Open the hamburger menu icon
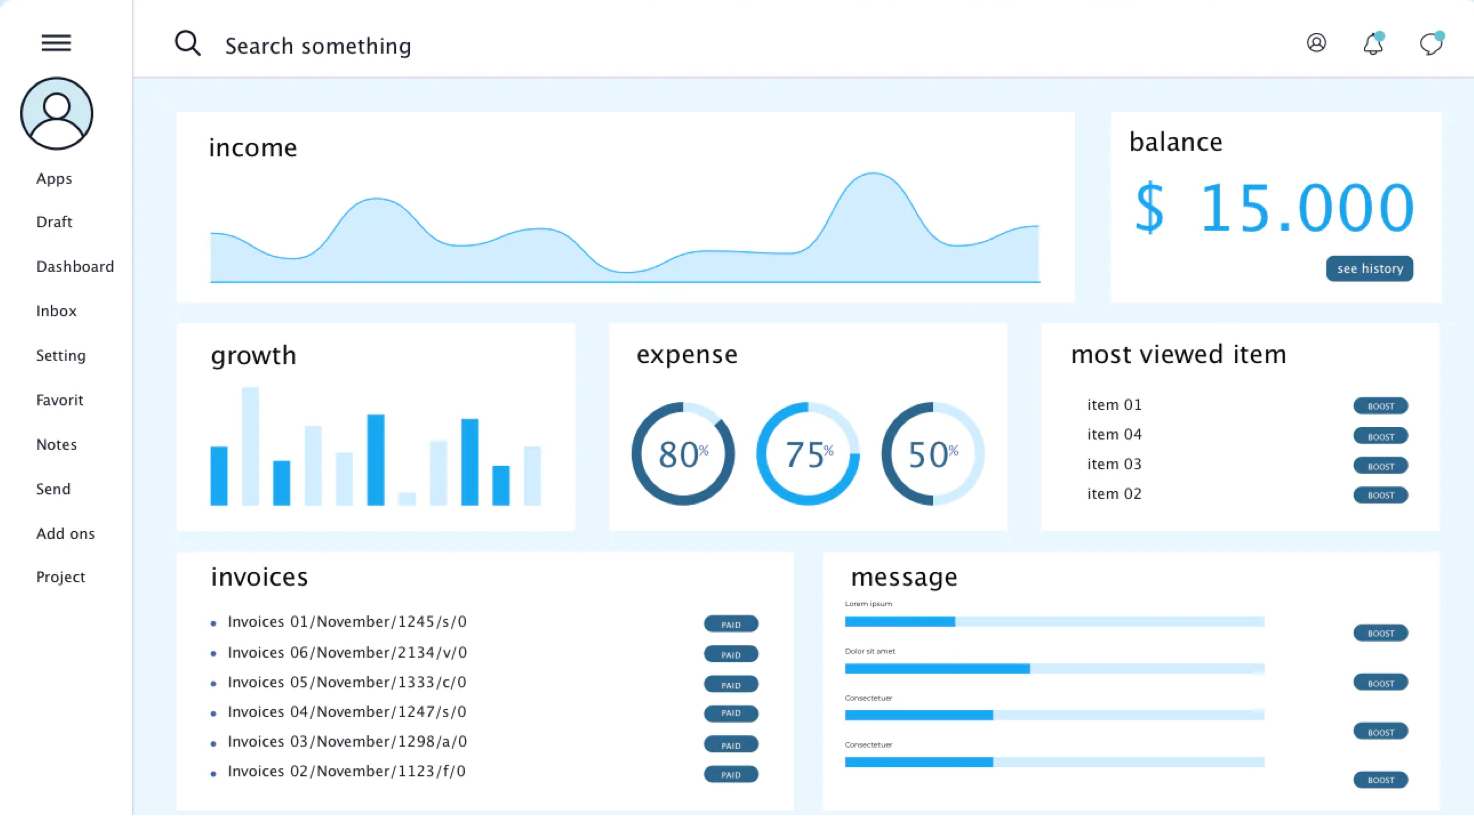The height and width of the screenshot is (816, 1474). (56, 42)
